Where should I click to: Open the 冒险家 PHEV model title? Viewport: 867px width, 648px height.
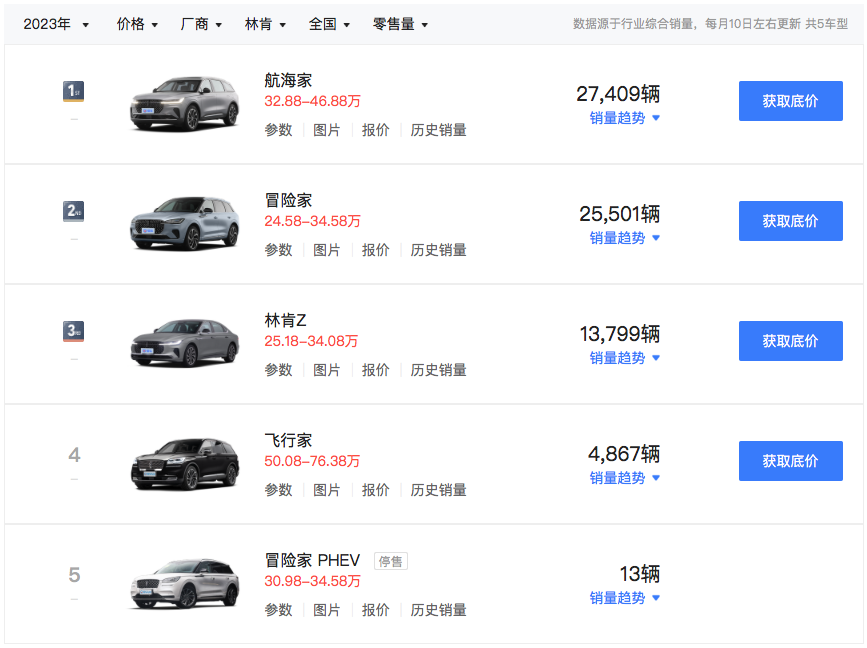(x=312, y=560)
